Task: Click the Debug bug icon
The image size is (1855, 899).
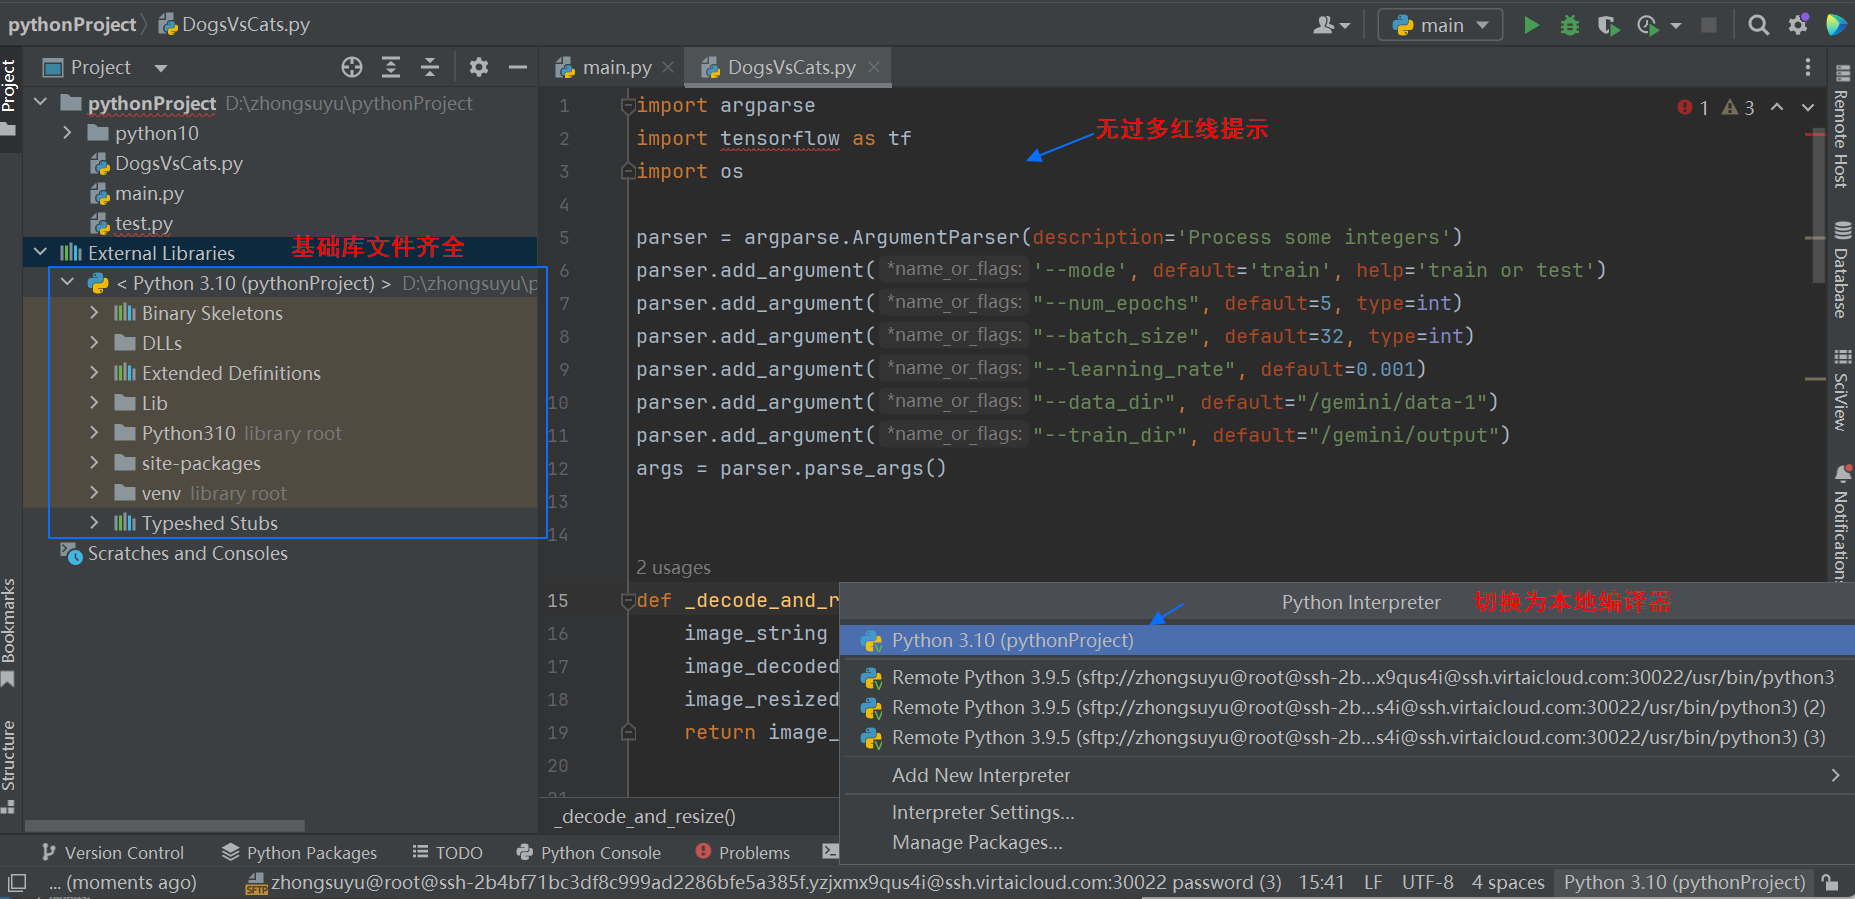Action: coord(1570,25)
